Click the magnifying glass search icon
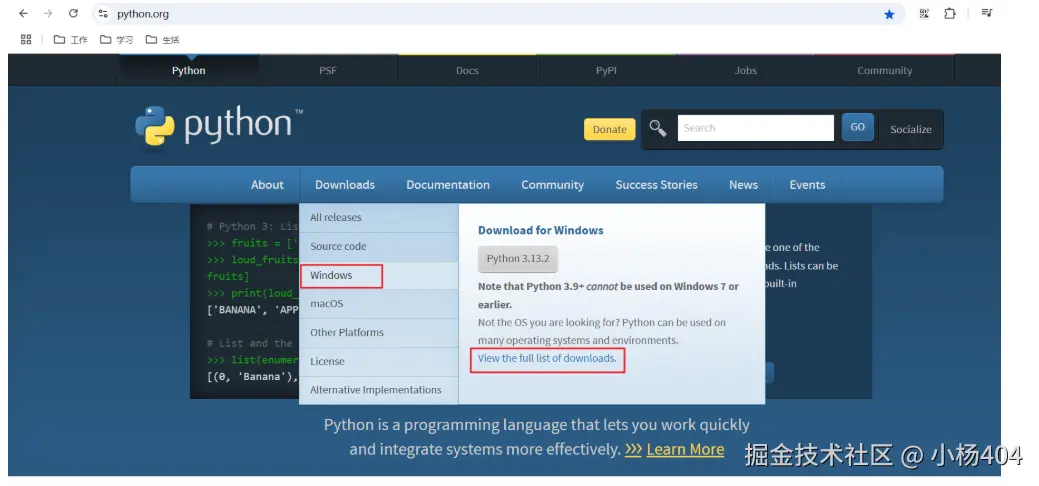 click(x=657, y=128)
